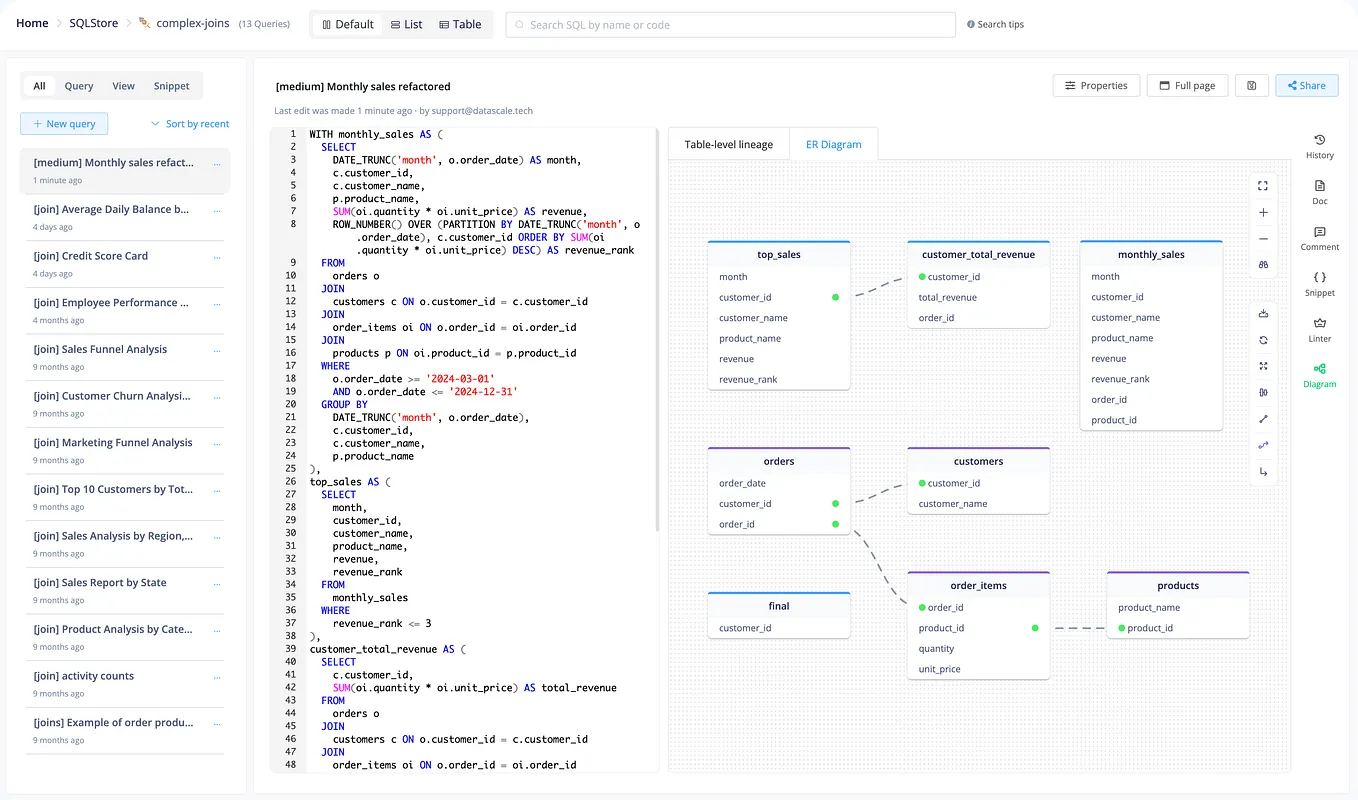Select the top_sales table header
The width and height of the screenshot is (1358, 800).
tap(779, 254)
